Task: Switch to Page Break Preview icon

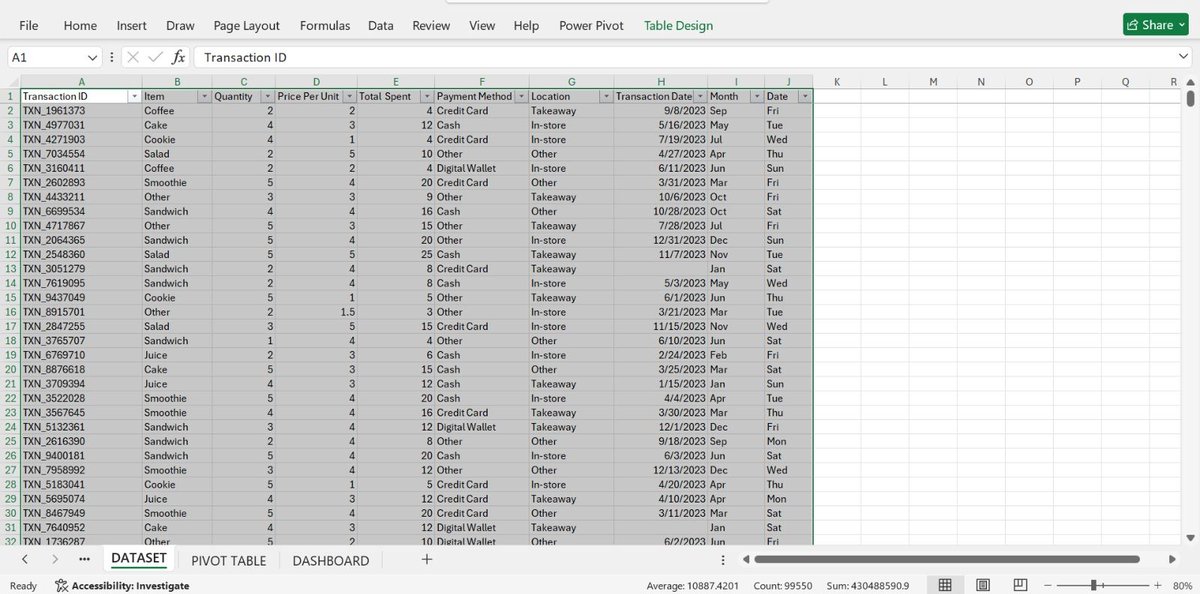Action: point(1020,585)
